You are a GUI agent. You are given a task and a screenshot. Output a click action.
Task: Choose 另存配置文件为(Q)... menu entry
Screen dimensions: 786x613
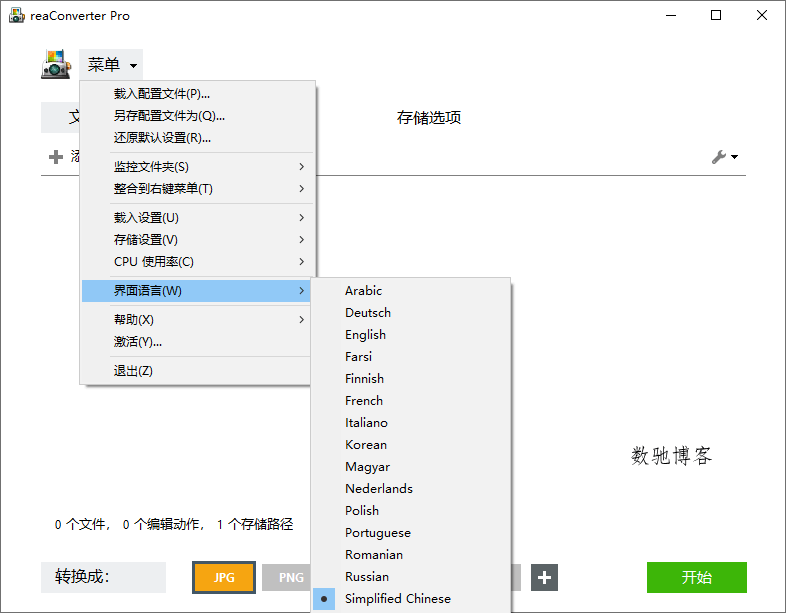pyautogui.click(x=198, y=116)
